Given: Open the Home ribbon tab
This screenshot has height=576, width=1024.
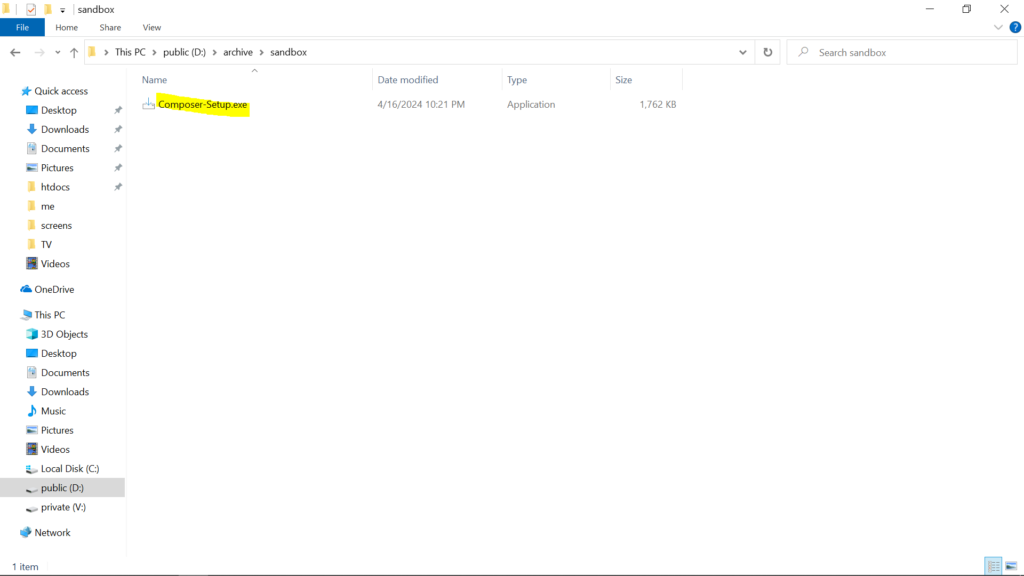Looking at the screenshot, I should (x=67, y=27).
